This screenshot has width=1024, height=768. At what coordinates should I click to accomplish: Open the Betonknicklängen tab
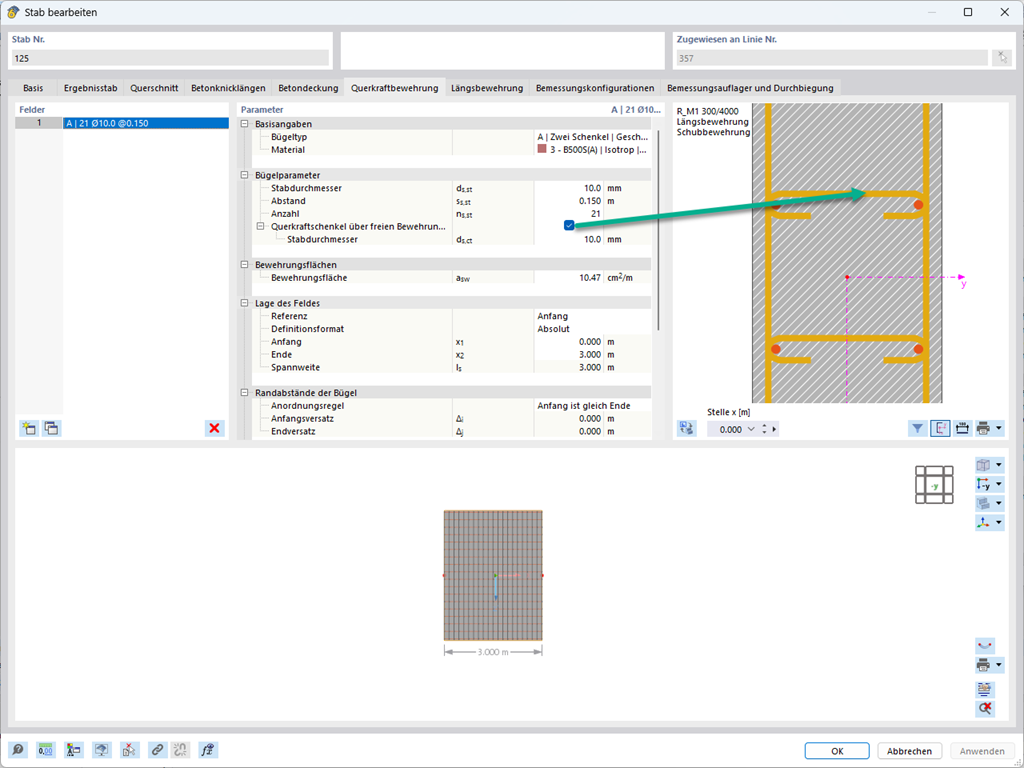click(229, 88)
